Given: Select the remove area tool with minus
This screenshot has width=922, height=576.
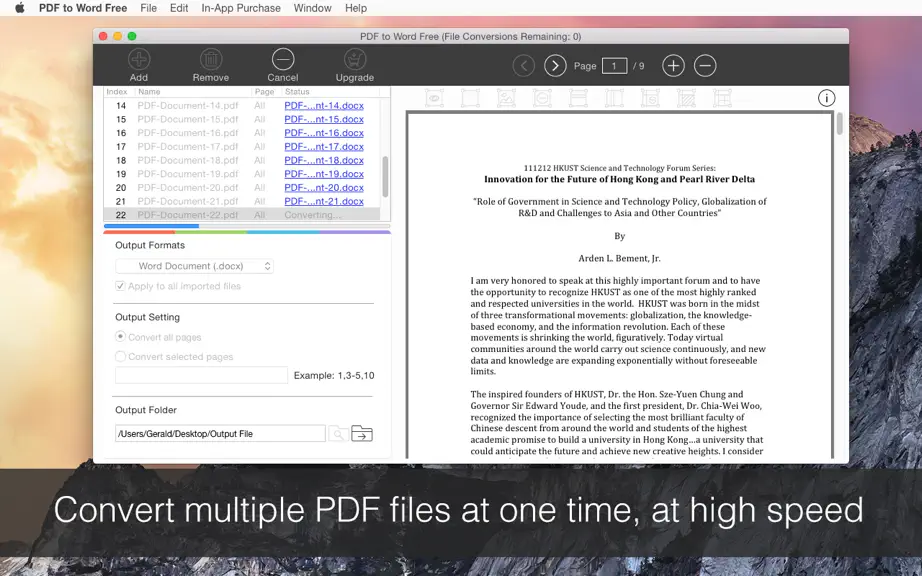Looking at the screenshot, I should (x=542, y=98).
